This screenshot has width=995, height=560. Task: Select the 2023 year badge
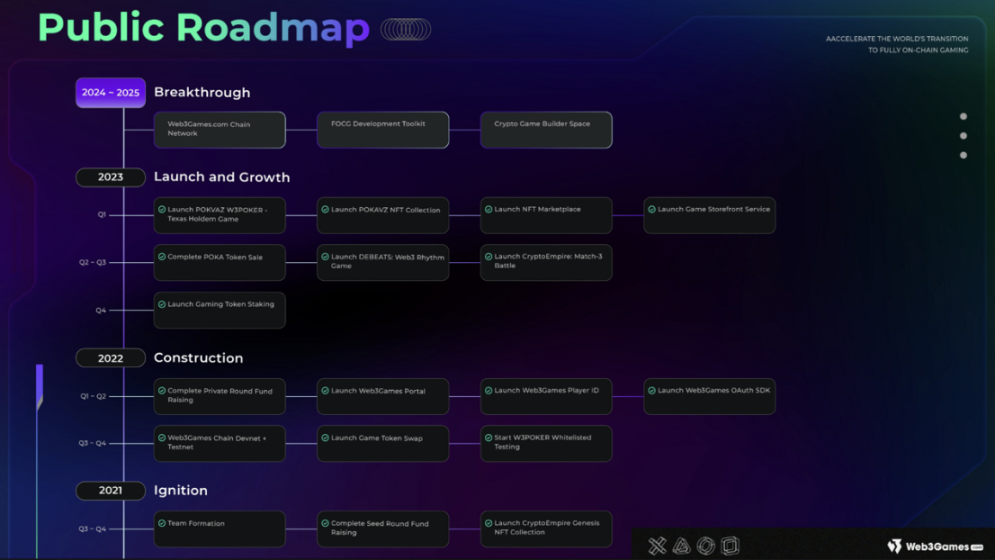click(x=111, y=177)
